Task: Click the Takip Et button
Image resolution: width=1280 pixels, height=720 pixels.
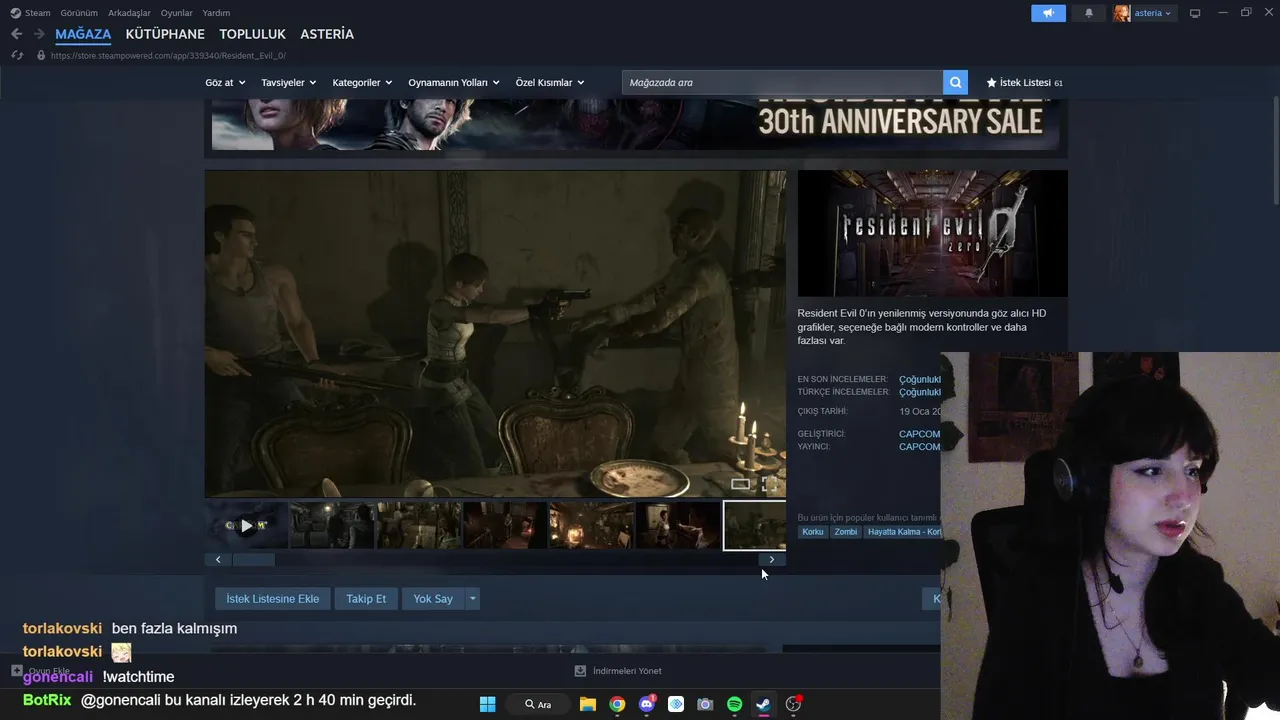Action: [366, 599]
